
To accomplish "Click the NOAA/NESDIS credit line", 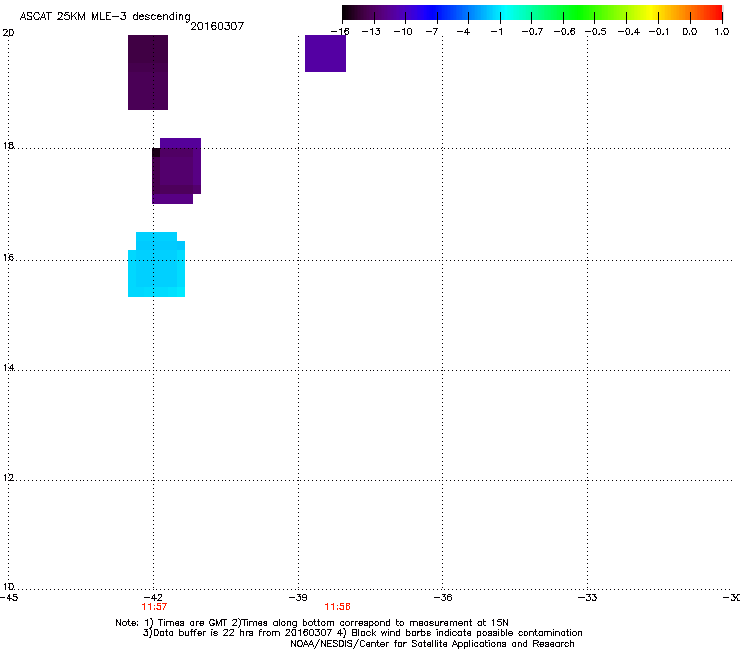I will [x=432, y=644].
